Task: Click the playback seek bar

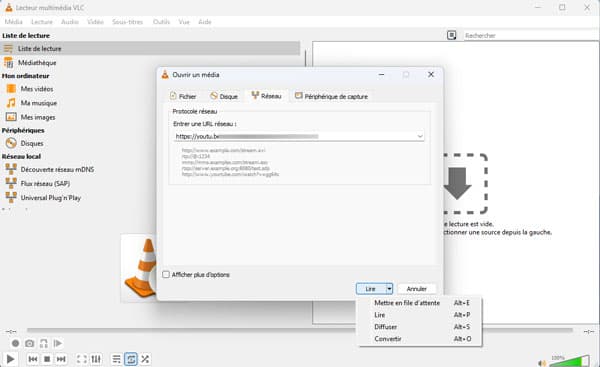Action: point(300,330)
